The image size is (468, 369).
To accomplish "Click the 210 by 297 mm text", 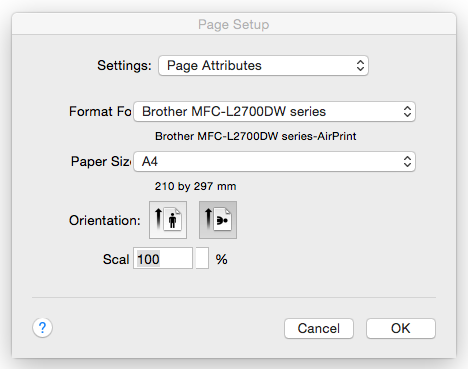I will pyautogui.click(x=195, y=186).
